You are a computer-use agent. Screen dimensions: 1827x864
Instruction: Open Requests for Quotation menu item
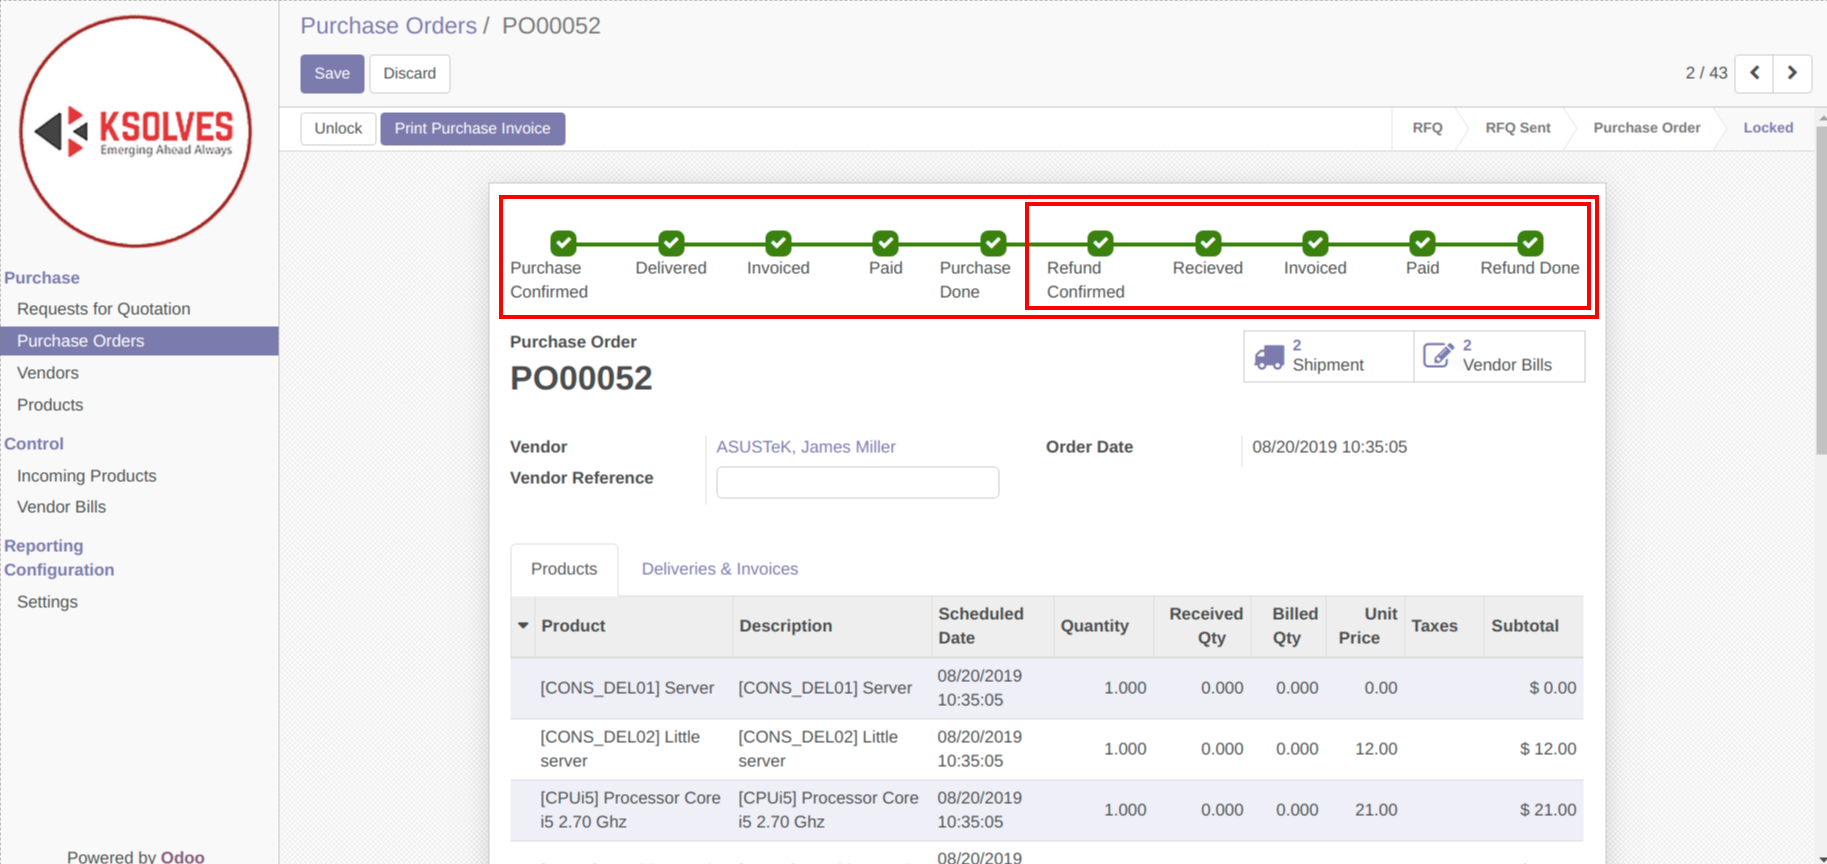tap(103, 309)
